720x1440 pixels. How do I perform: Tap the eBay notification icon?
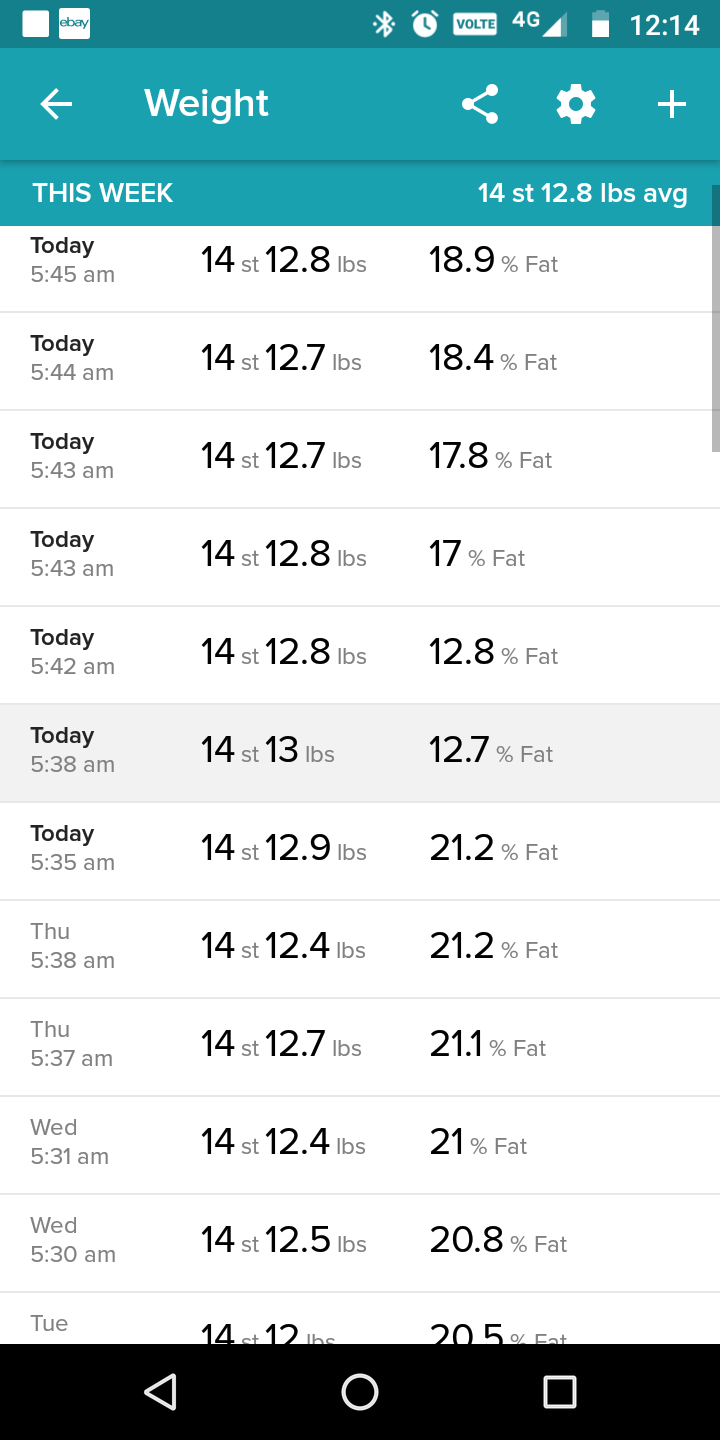click(x=74, y=24)
